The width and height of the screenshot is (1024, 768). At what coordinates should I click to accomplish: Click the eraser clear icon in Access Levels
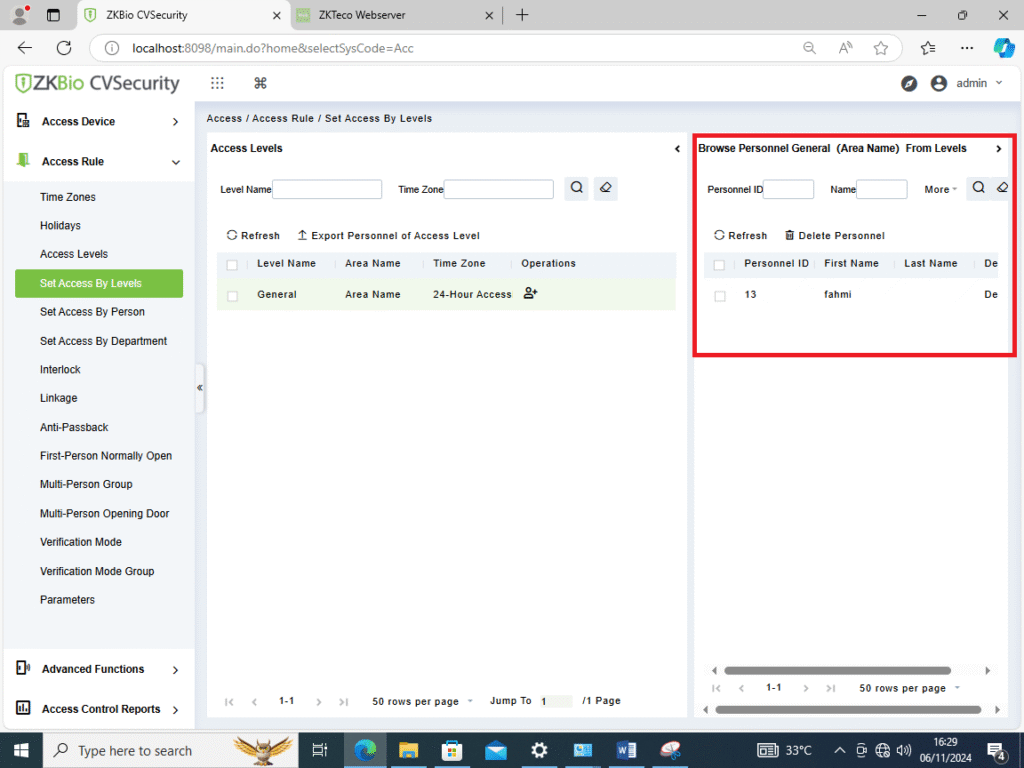click(605, 188)
